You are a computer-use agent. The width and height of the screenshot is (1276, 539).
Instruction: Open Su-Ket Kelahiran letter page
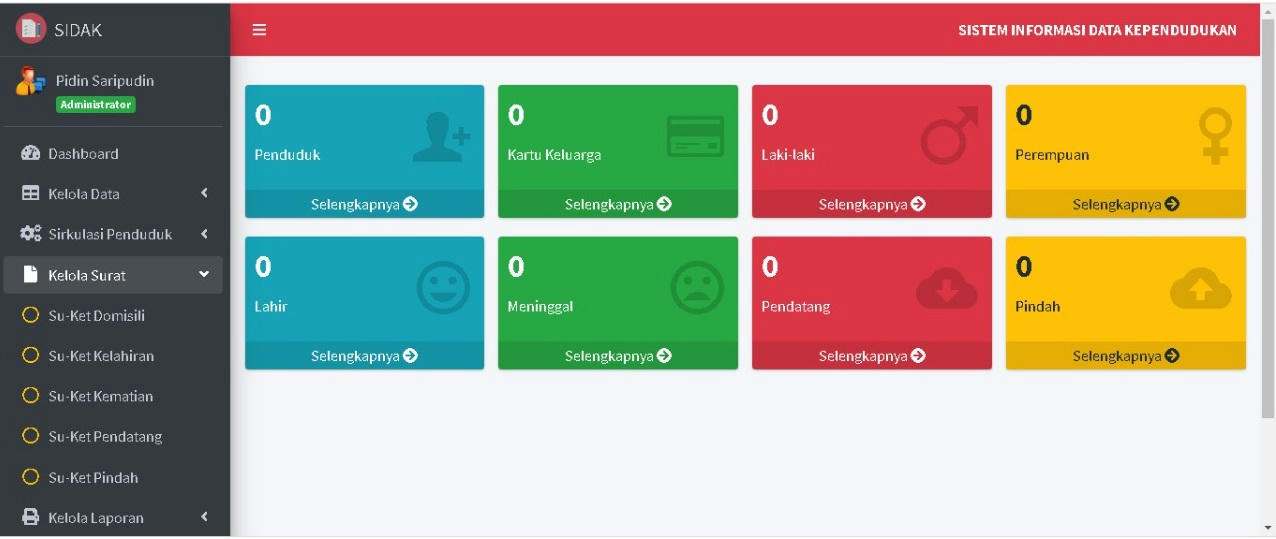click(100, 356)
